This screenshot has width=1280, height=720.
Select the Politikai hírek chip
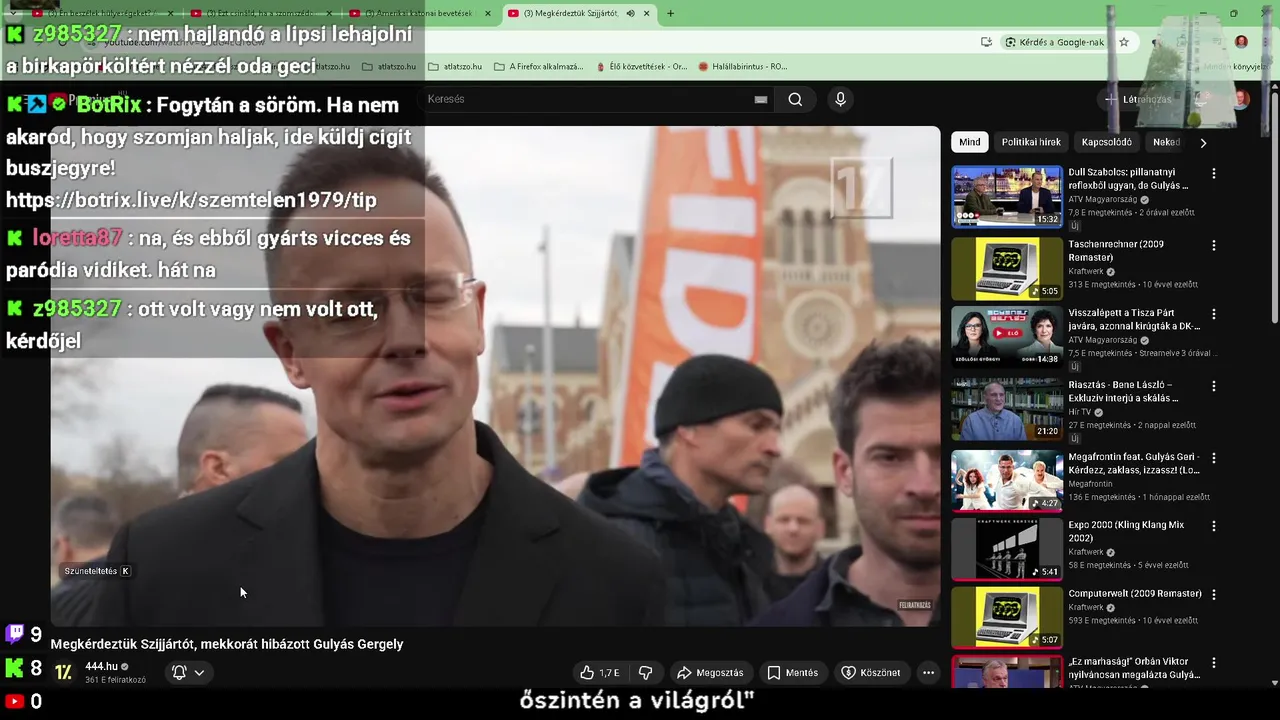pyautogui.click(x=1031, y=142)
